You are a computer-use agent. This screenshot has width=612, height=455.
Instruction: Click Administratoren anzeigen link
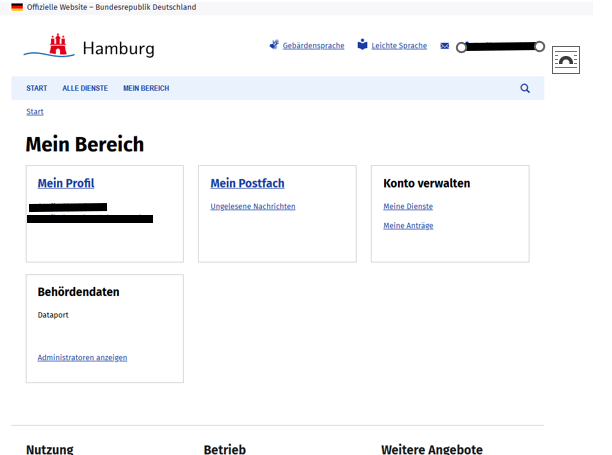coord(82,357)
